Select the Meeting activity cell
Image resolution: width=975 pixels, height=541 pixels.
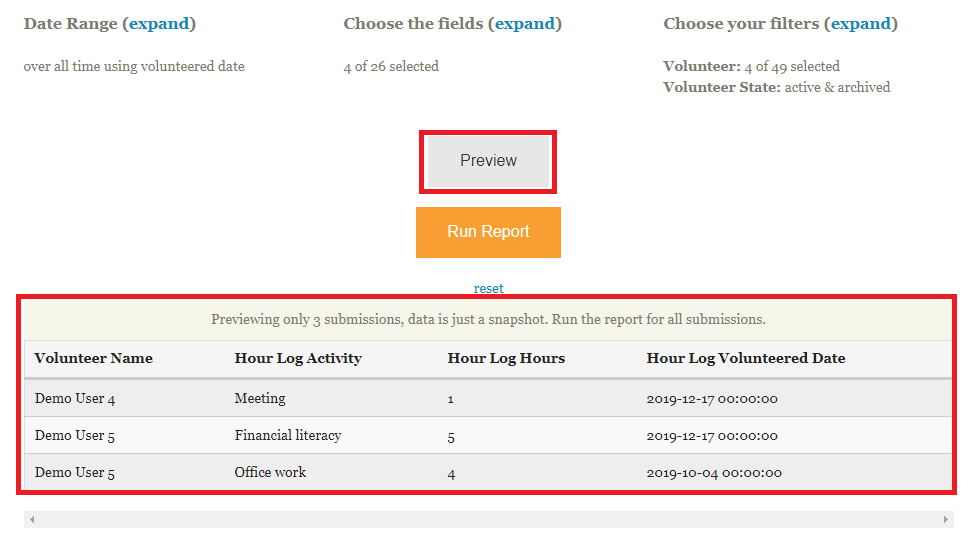click(x=260, y=398)
